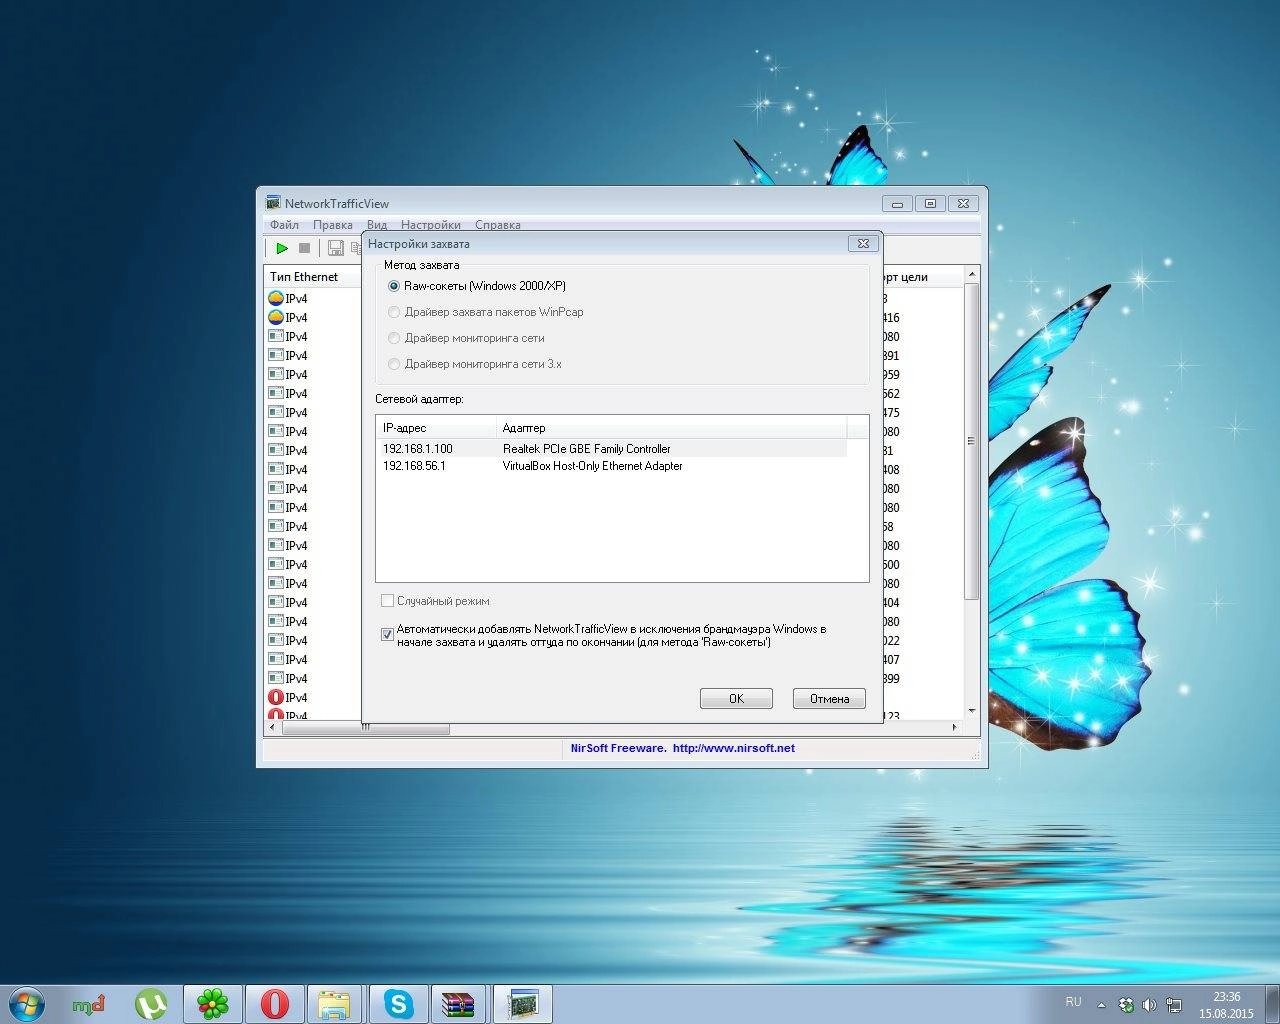Click the Тип Ethernet column header
The image size is (1280, 1024).
(x=312, y=277)
